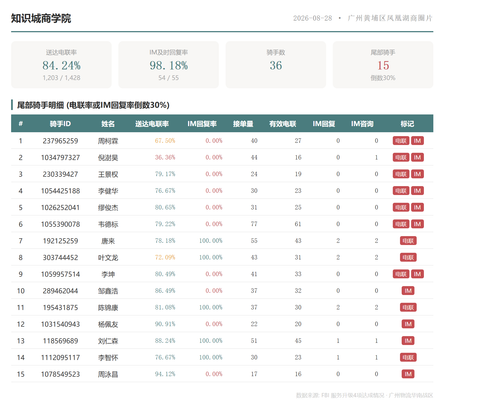Click the 姓名 column header

tap(108, 124)
